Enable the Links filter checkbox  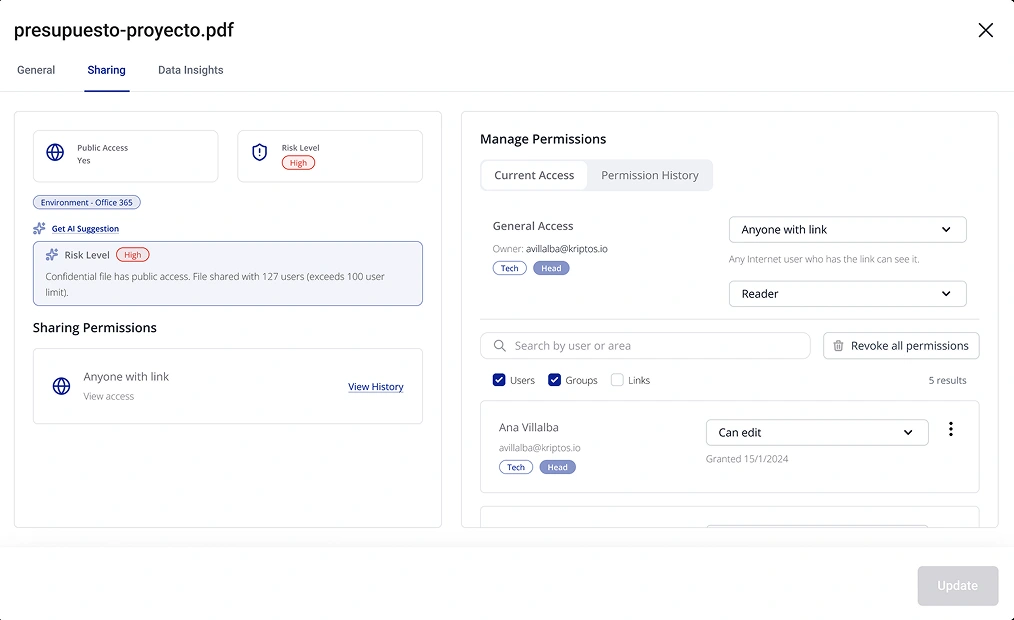(617, 380)
